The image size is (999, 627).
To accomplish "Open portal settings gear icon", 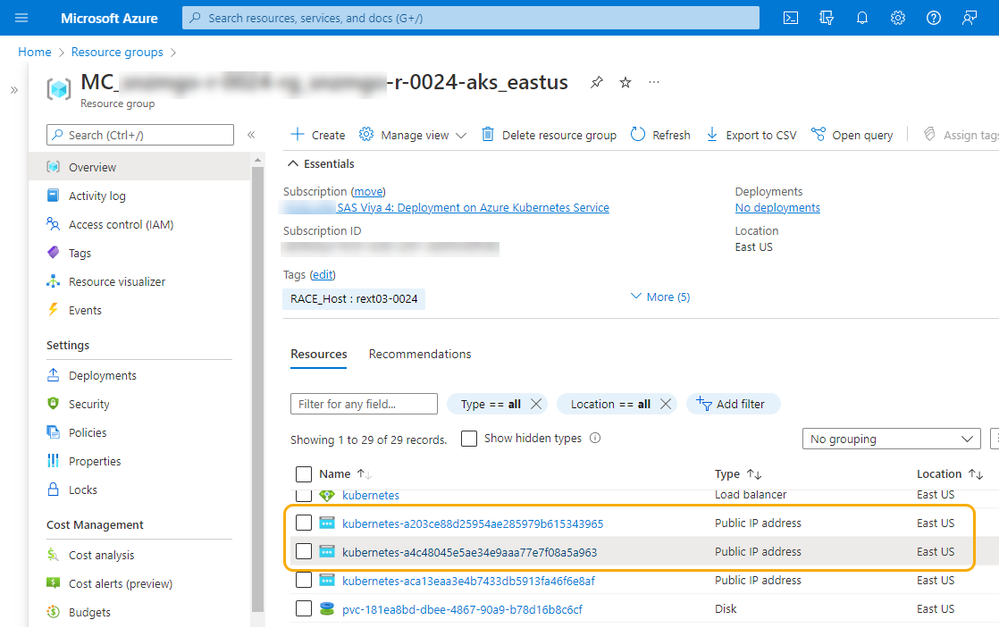I will pyautogui.click(x=898, y=18).
